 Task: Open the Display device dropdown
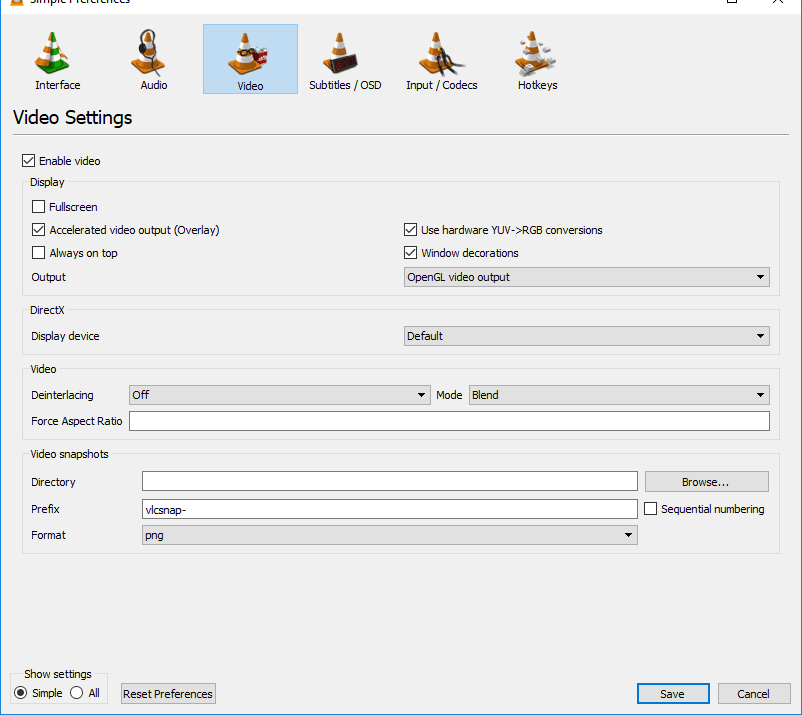click(x=587, y=336)
